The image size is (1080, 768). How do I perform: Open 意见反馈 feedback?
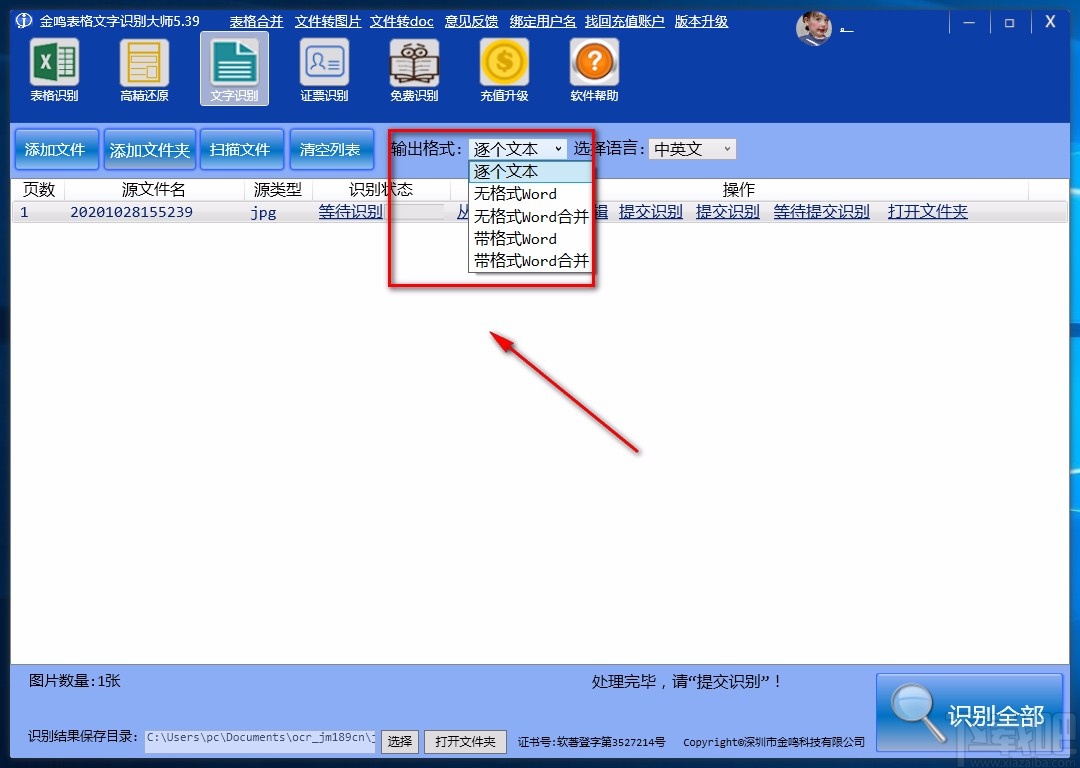point(471,21)
